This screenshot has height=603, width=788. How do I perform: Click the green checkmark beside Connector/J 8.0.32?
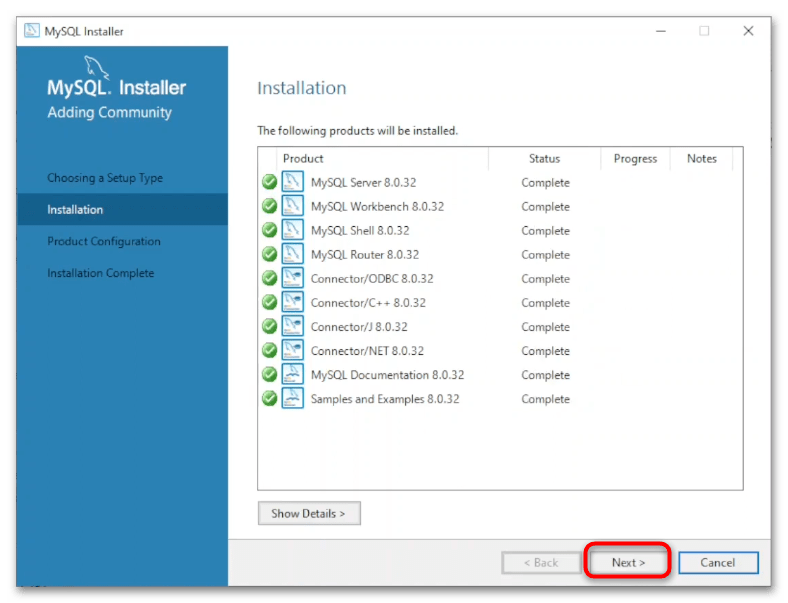click(269, 326)
